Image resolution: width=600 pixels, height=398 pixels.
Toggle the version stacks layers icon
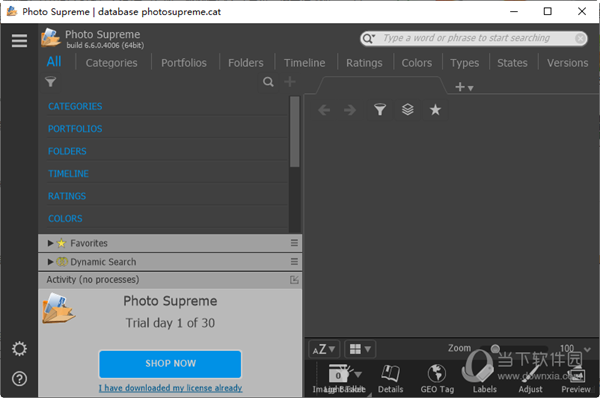[408, 110]
